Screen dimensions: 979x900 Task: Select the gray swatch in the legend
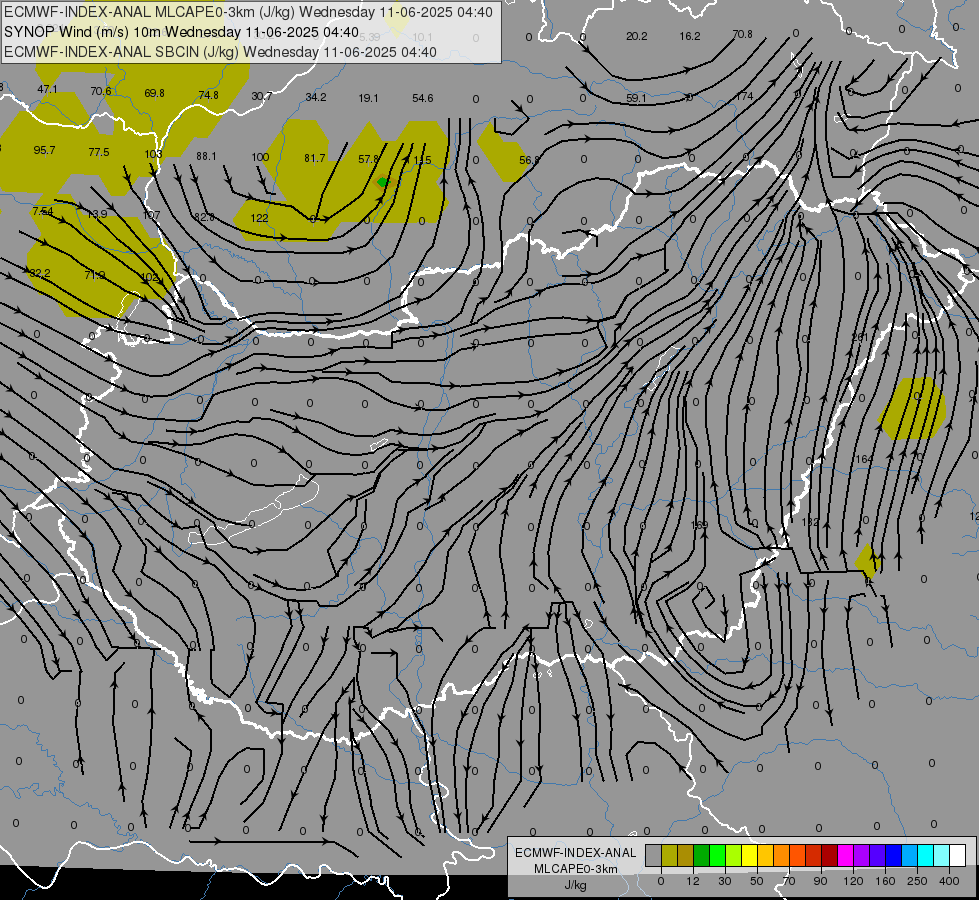pyautogui.click(x=653, y=855)
